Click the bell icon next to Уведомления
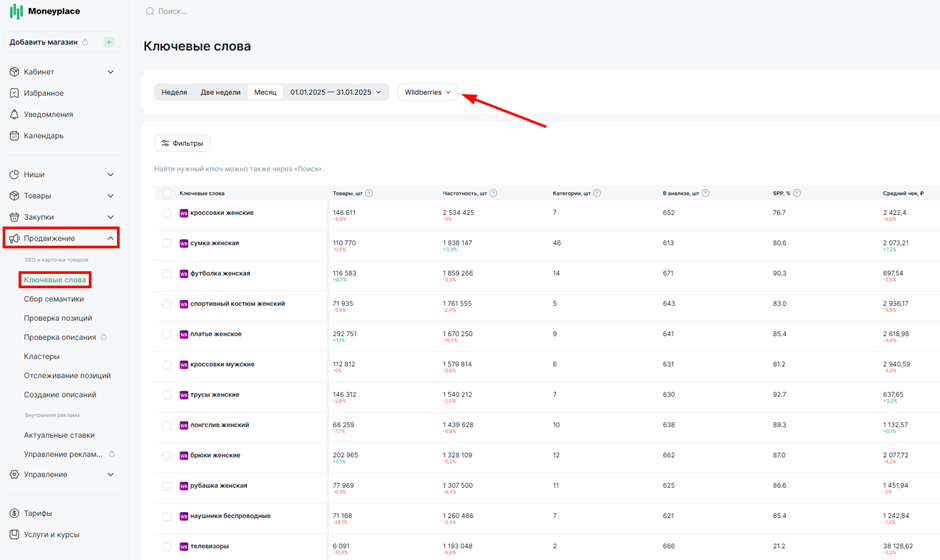 click(x=14, y=114)
